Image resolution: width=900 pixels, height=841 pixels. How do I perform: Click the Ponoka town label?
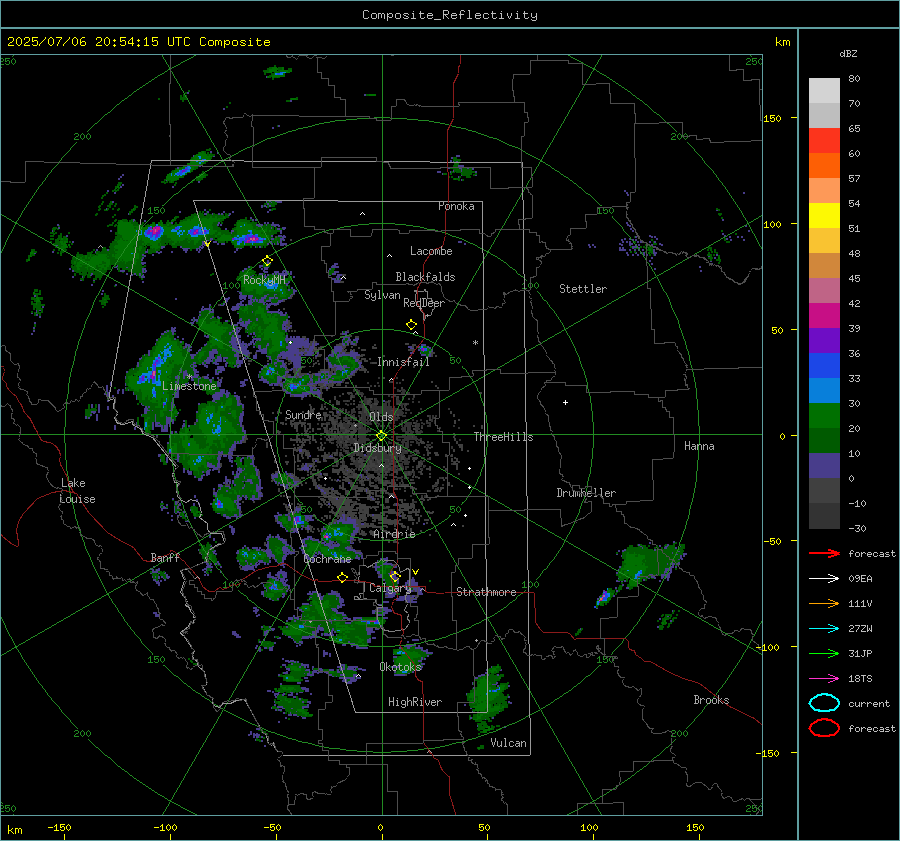coord(456,206)
